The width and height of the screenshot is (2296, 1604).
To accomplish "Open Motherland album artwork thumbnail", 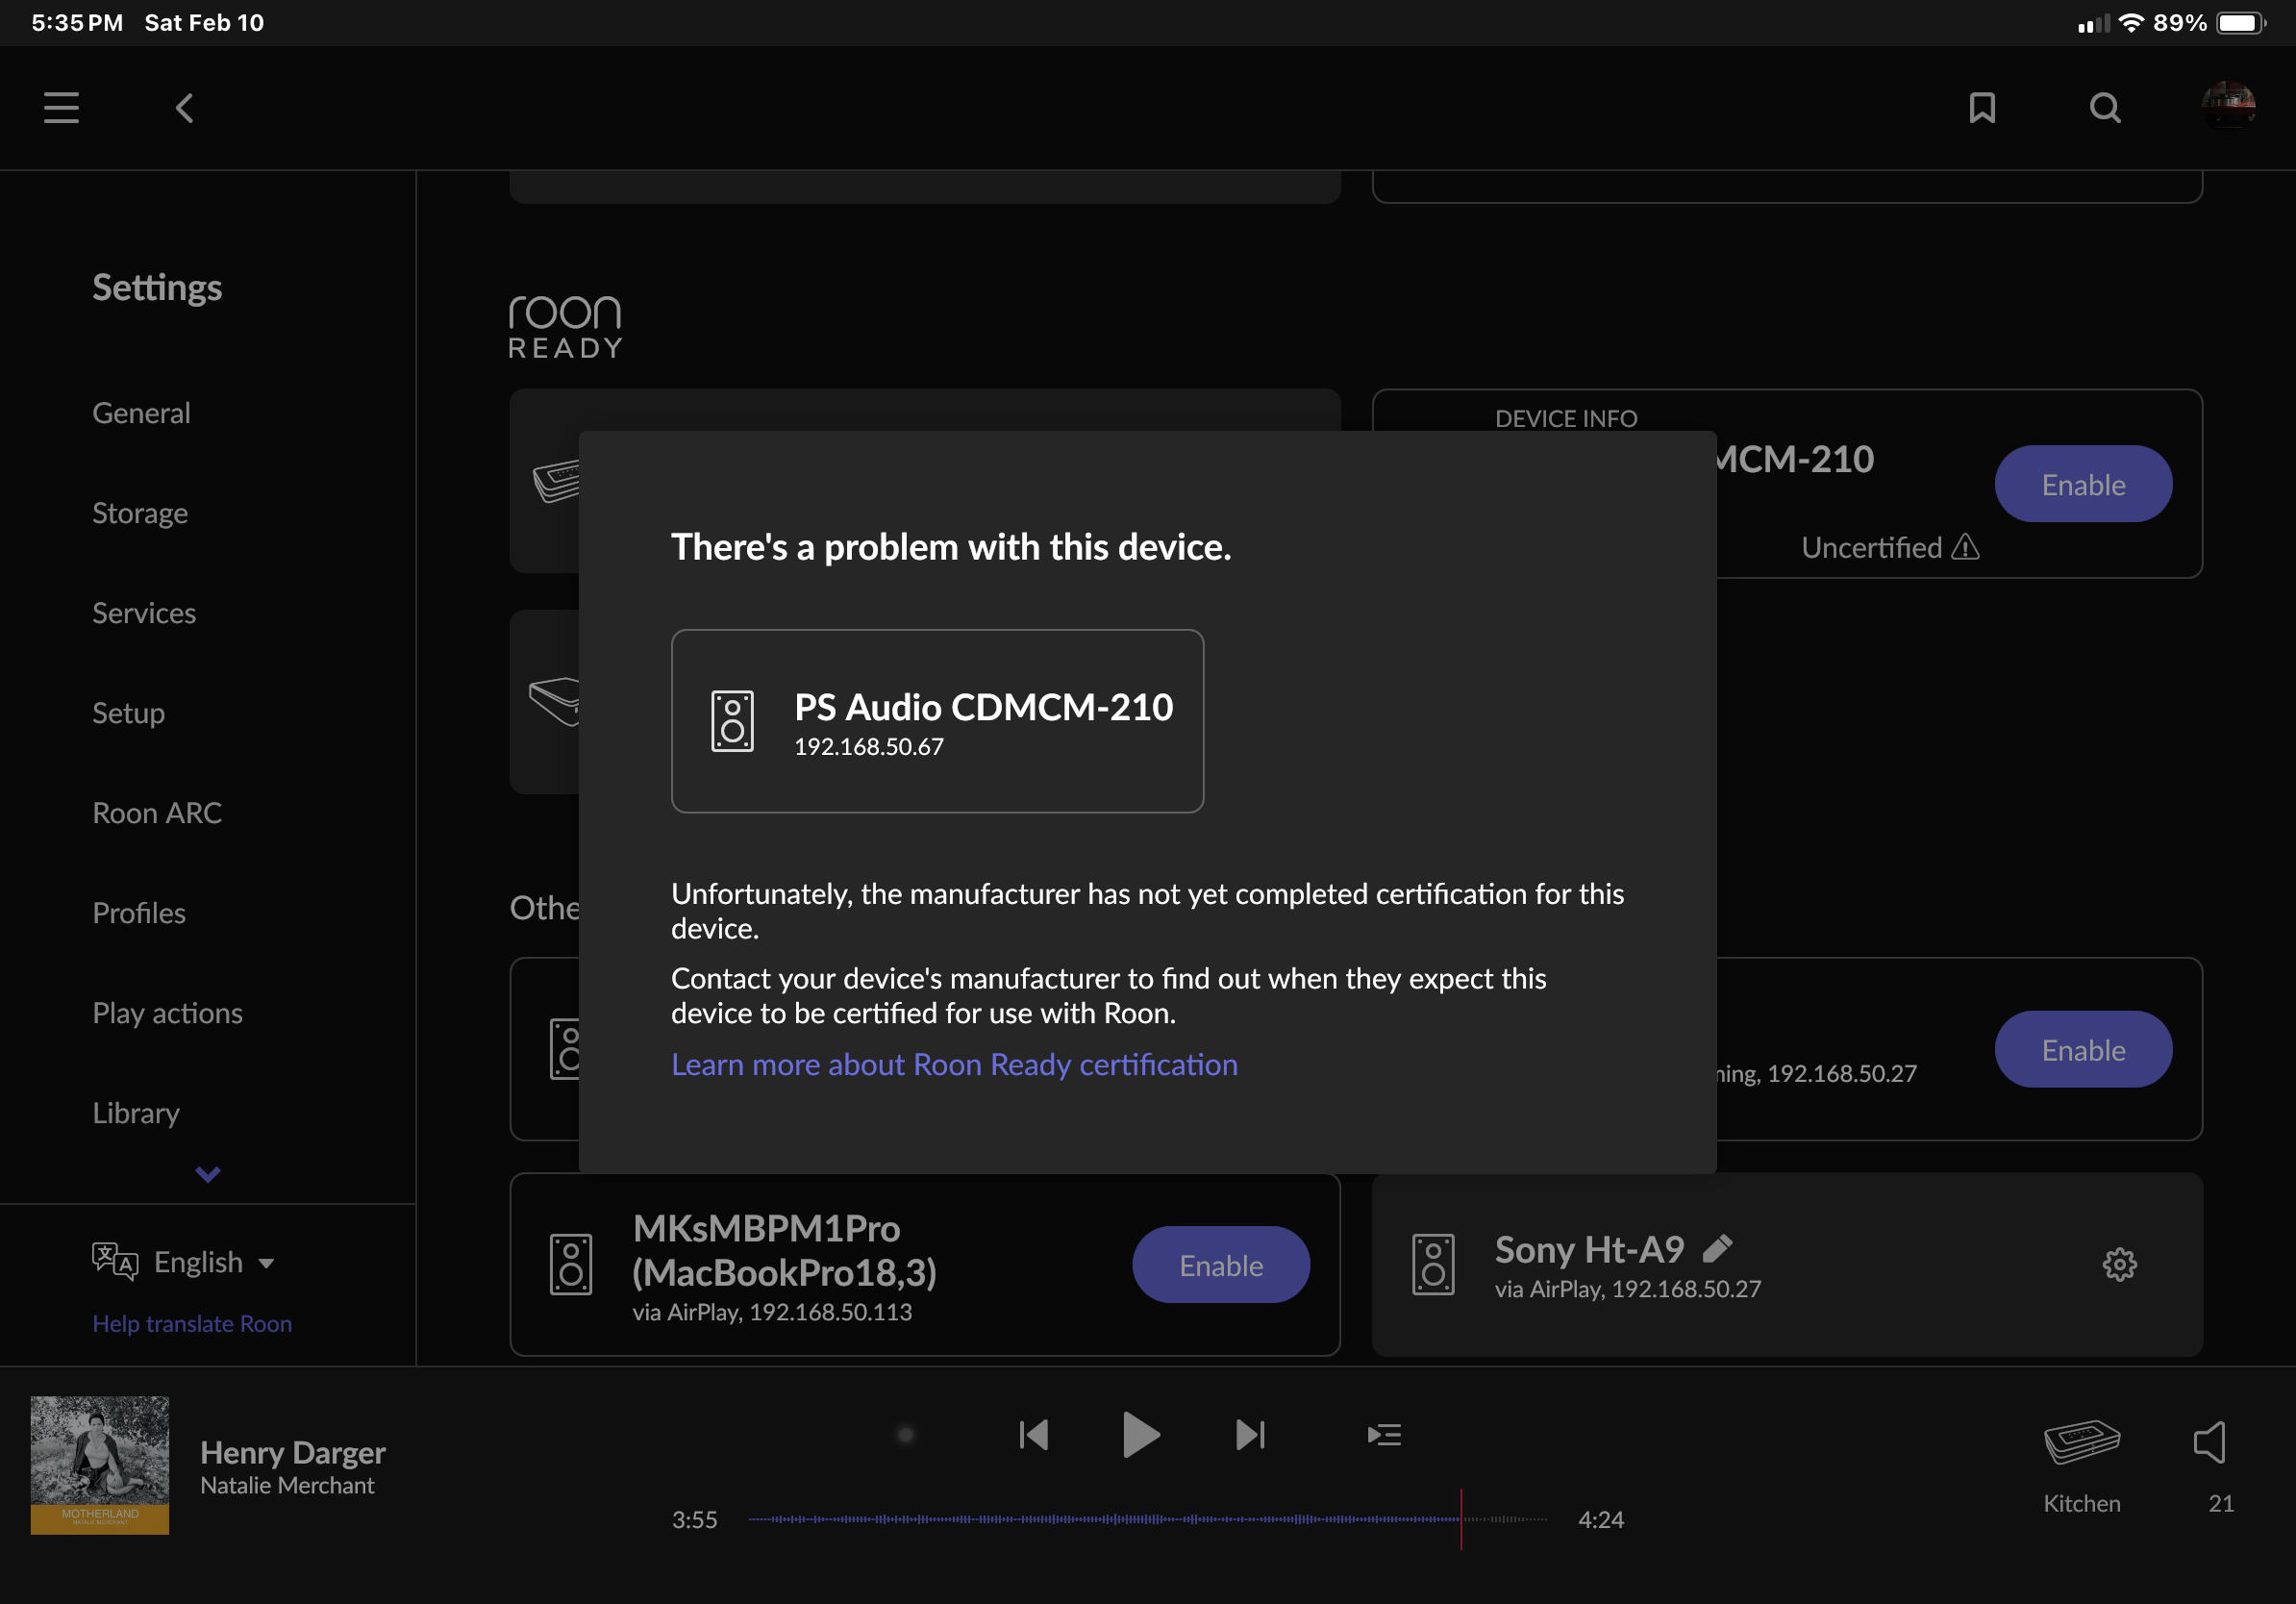I will [100, 1465].
